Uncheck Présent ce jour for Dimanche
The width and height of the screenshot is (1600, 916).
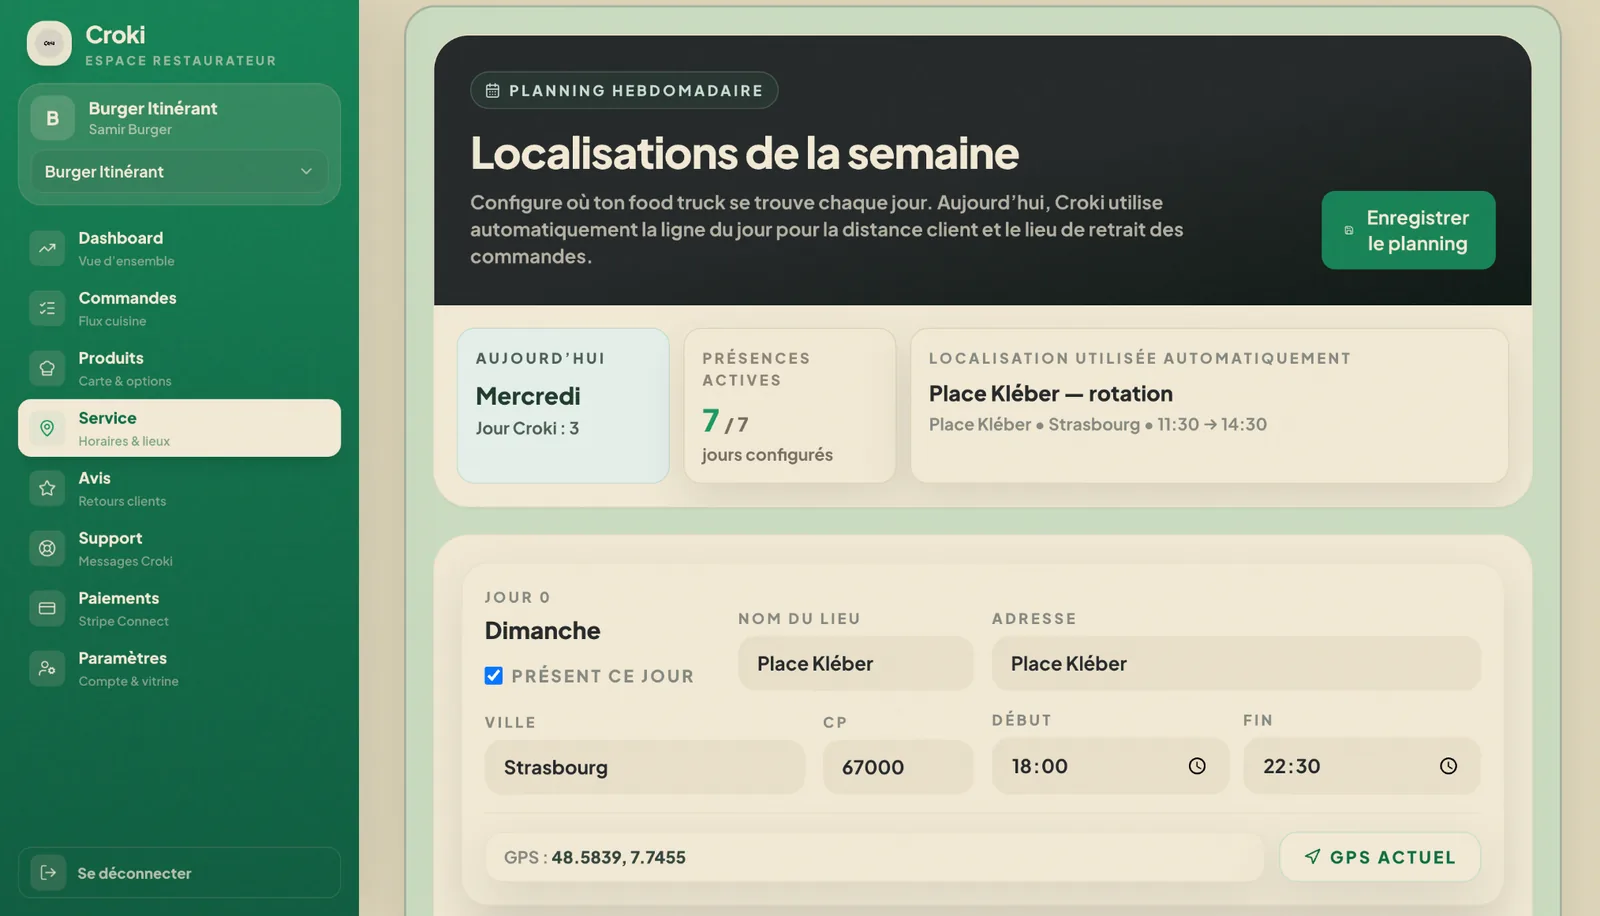[494, 676]
